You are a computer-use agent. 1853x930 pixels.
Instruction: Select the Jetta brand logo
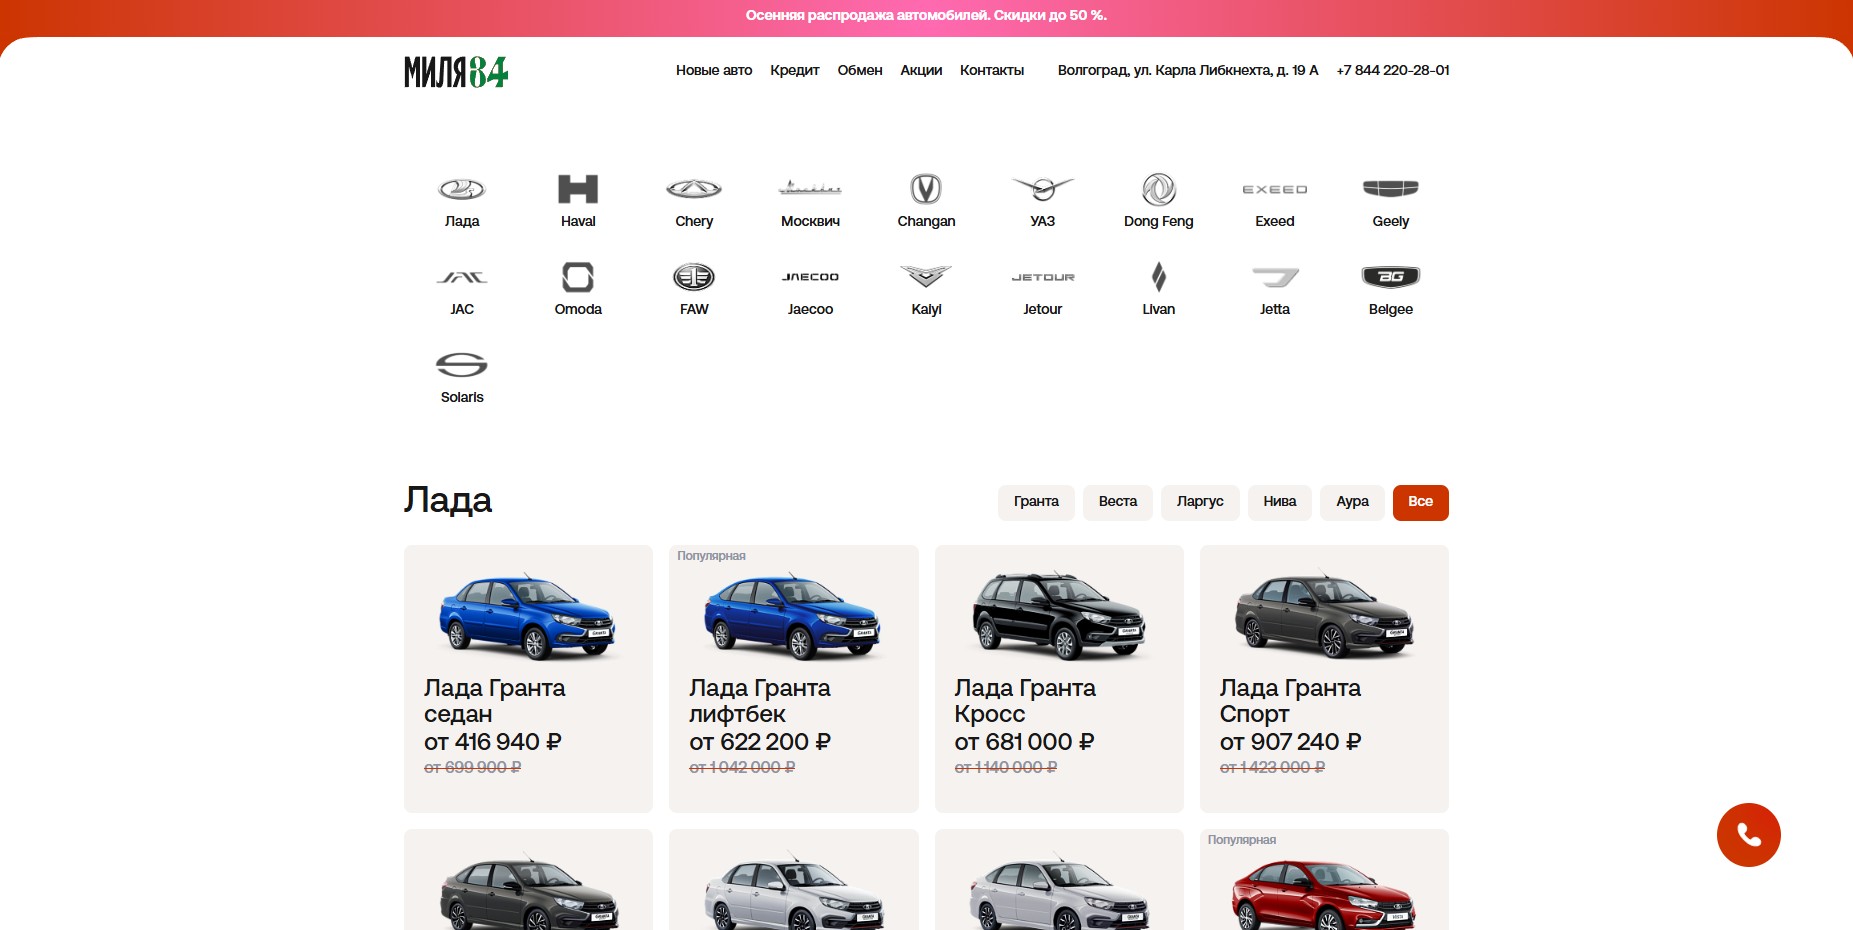[x=1275, y=277]
